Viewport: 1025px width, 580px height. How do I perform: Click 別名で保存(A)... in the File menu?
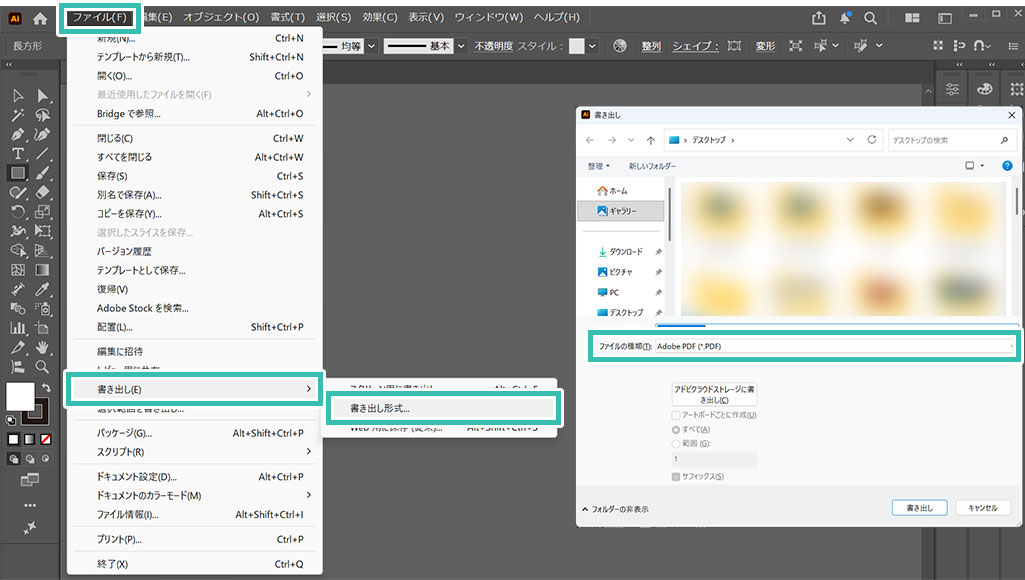129,195
